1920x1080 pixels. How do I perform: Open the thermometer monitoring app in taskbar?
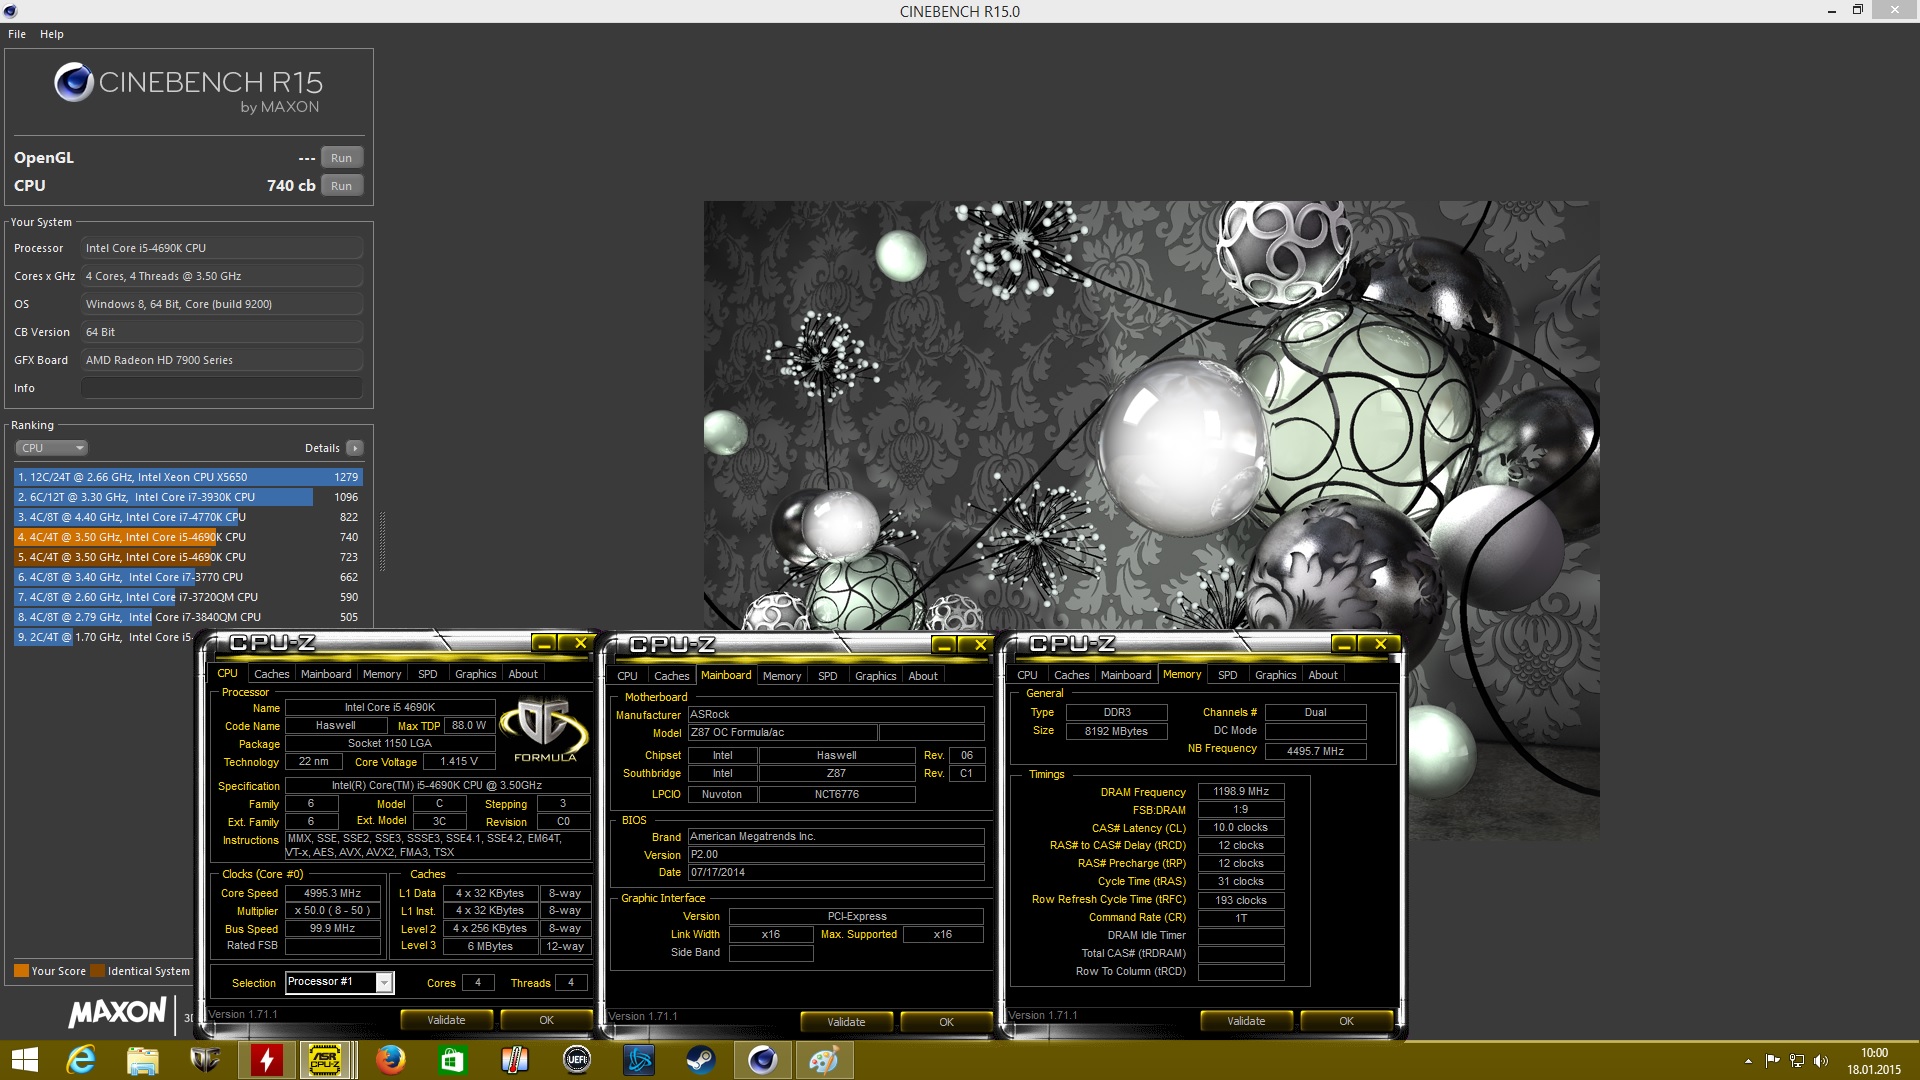point(514,1060)
